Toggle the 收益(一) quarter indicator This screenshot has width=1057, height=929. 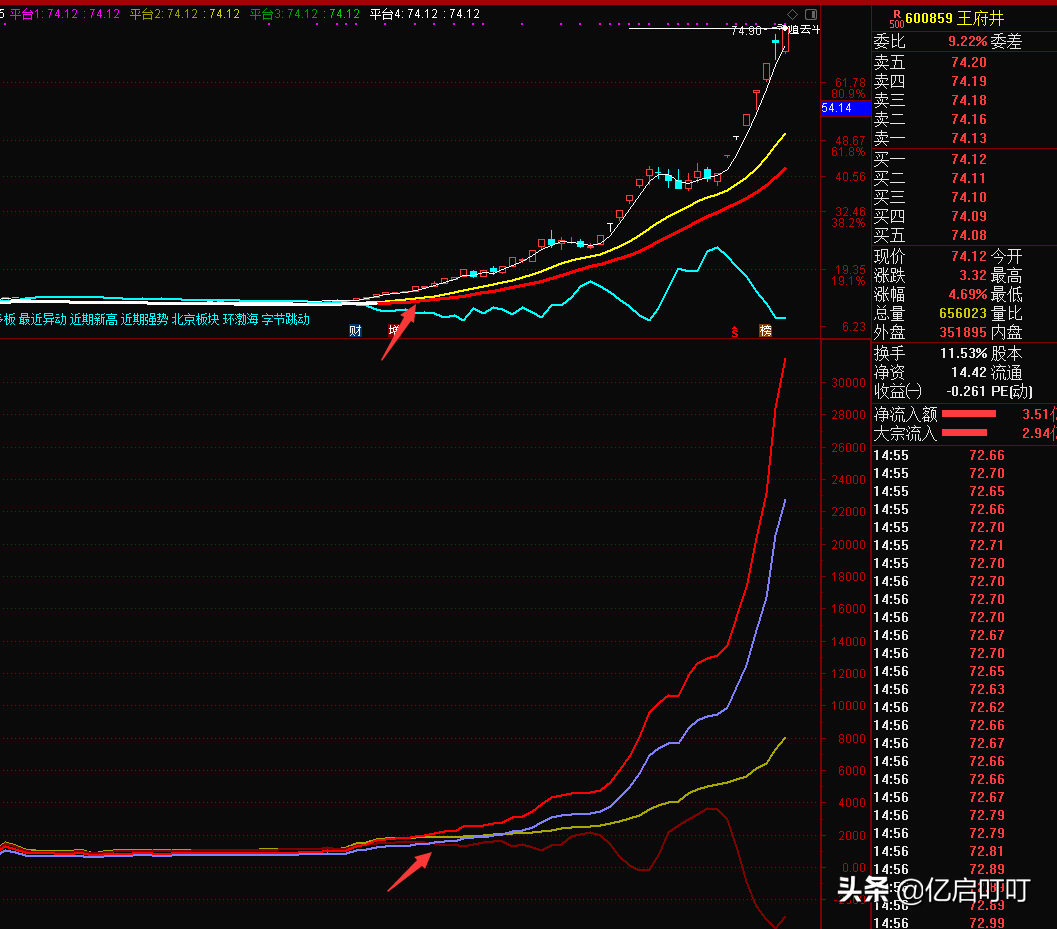point(898,391)
